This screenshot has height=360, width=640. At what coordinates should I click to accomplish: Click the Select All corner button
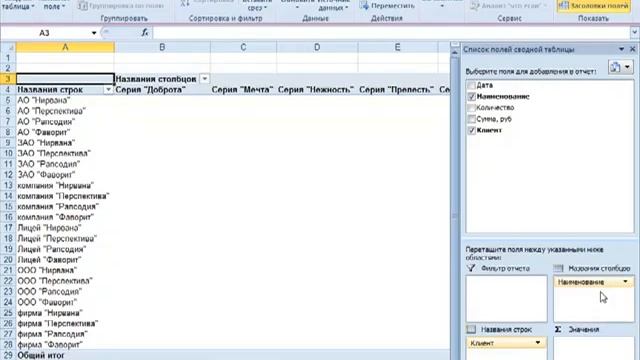click(x=8, y=47)
